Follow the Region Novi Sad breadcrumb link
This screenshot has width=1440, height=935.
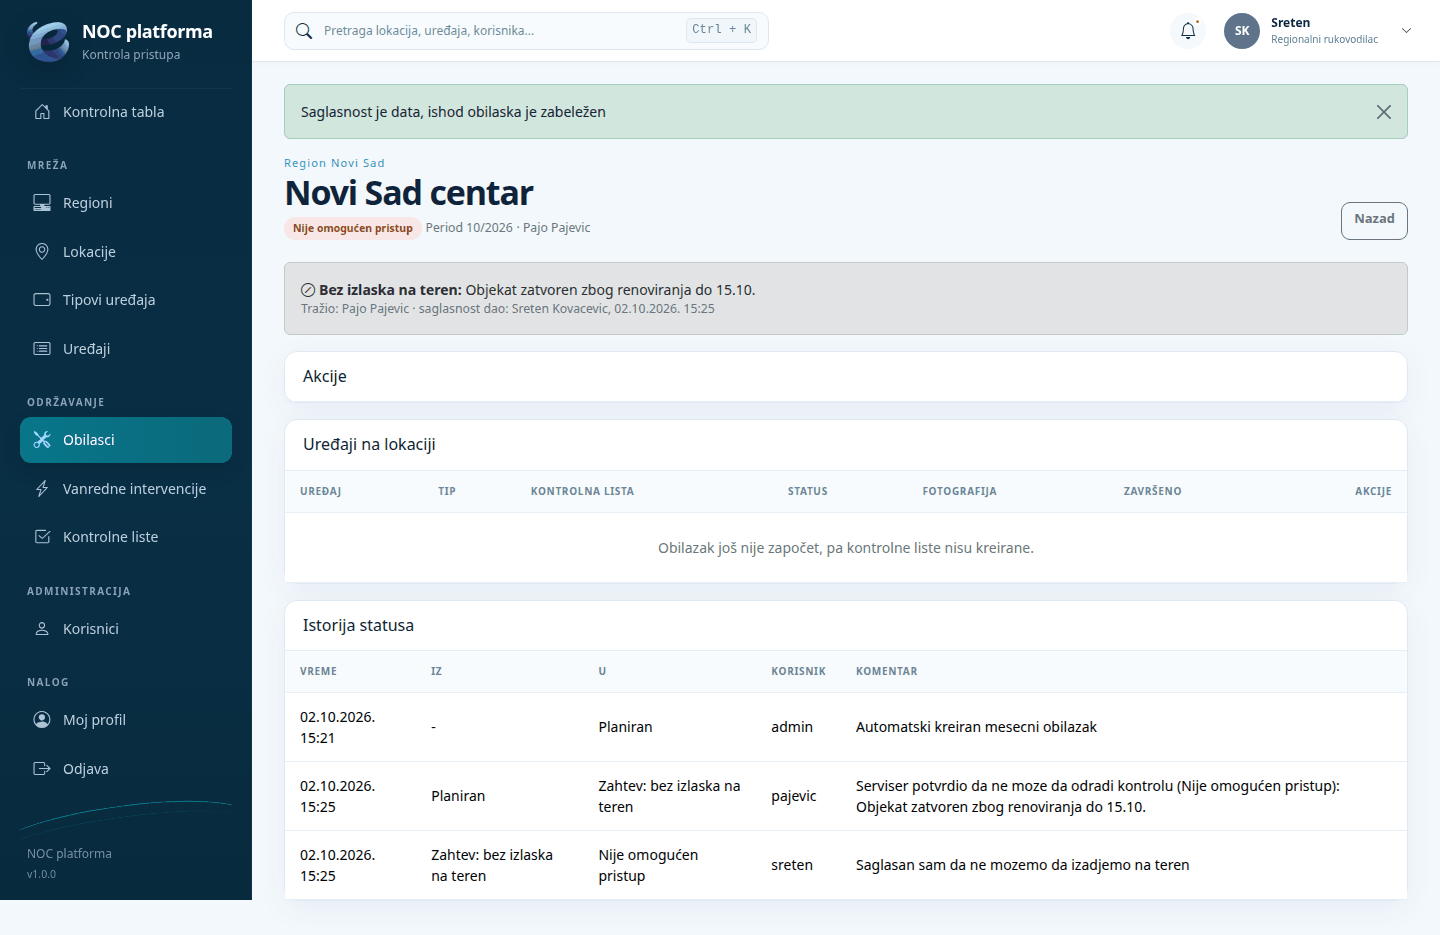[x=334, y=163]
